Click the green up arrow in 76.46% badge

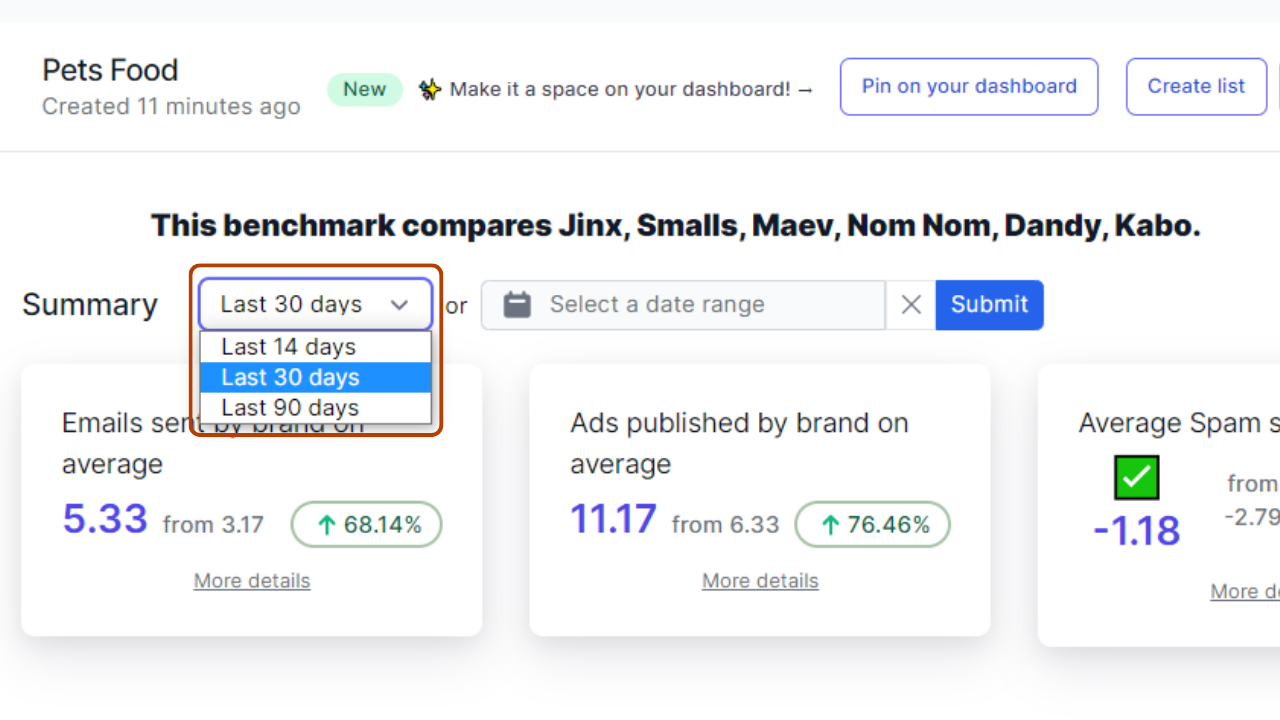(830, 525)
